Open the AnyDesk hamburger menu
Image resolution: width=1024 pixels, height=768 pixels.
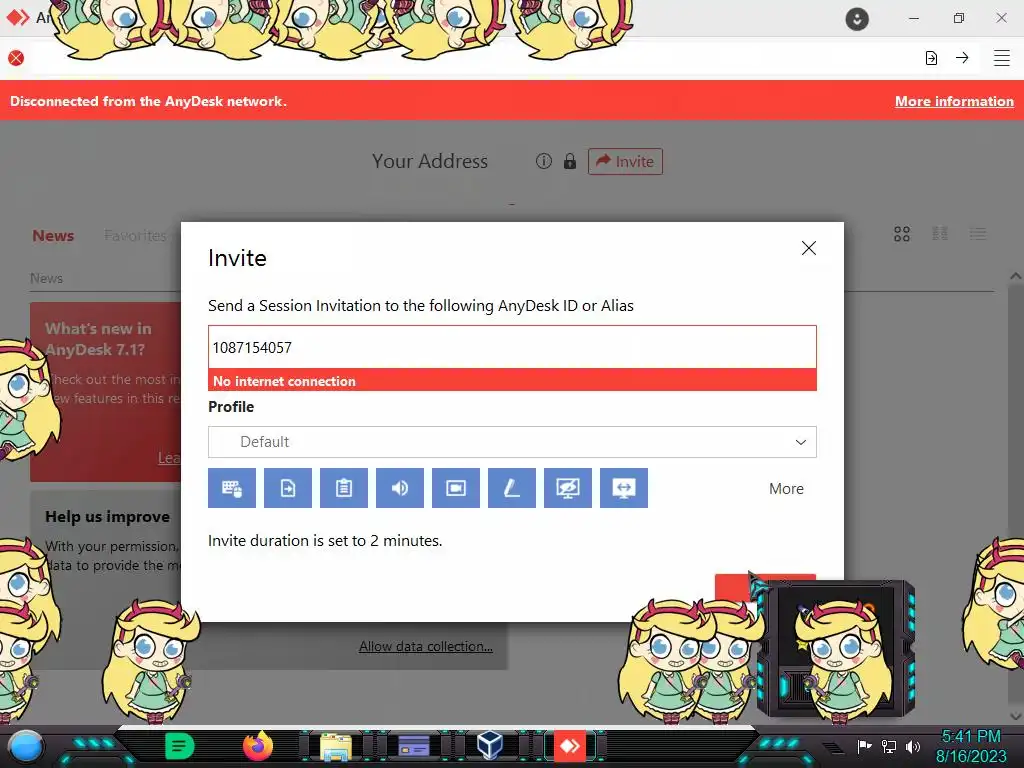[x=1002, y=58]
